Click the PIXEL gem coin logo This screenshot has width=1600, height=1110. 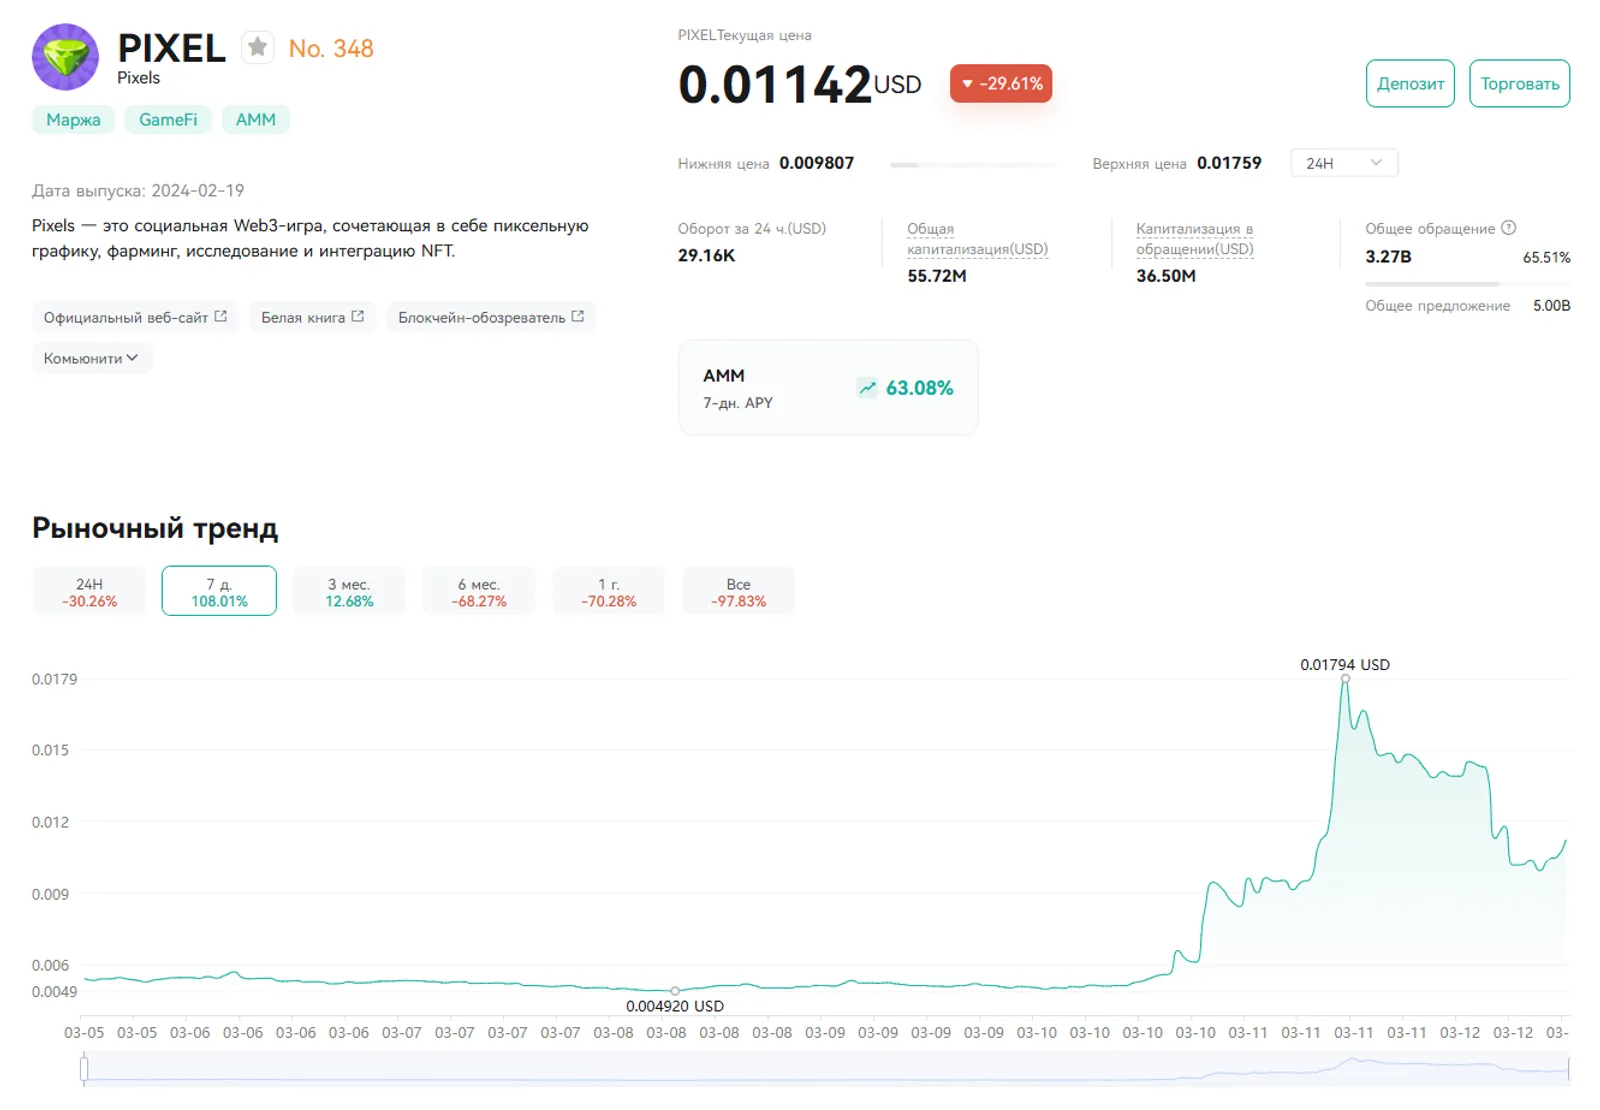(x=65, y=57)
